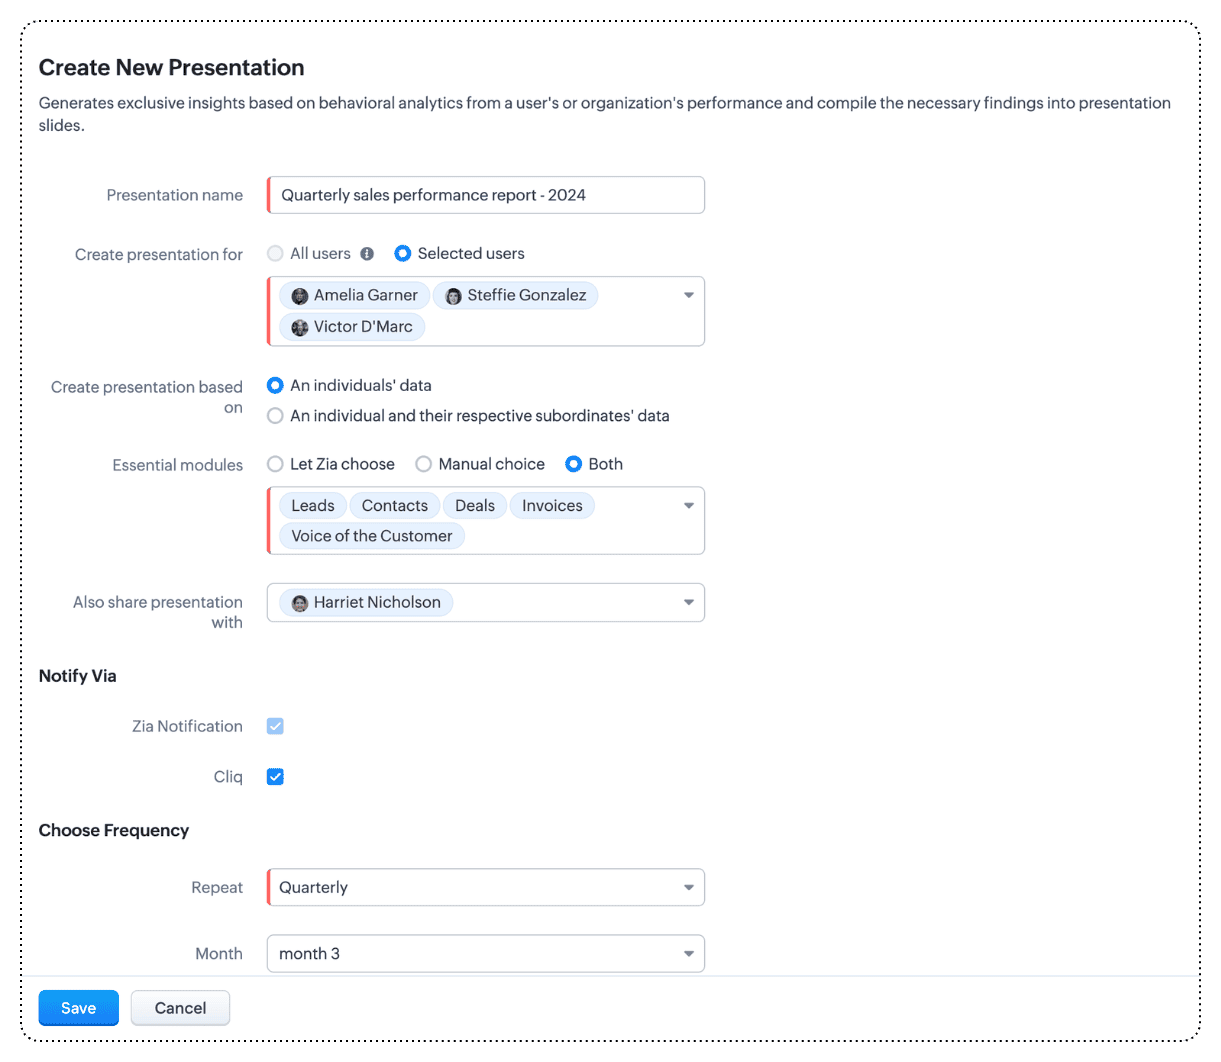Toggle the Zia Notification checkbox
Screen dimensions: 1221x1062
275,726
